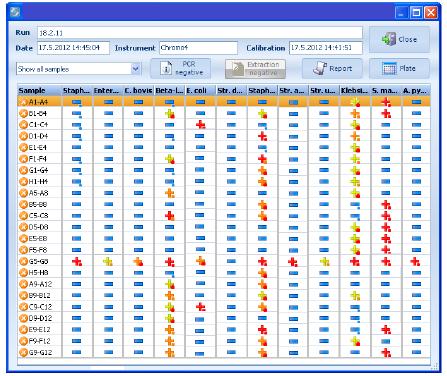
Task: Click the red plus in A. py column, row G5-G8
Action: pyautogui.click(x=415, y=261)
